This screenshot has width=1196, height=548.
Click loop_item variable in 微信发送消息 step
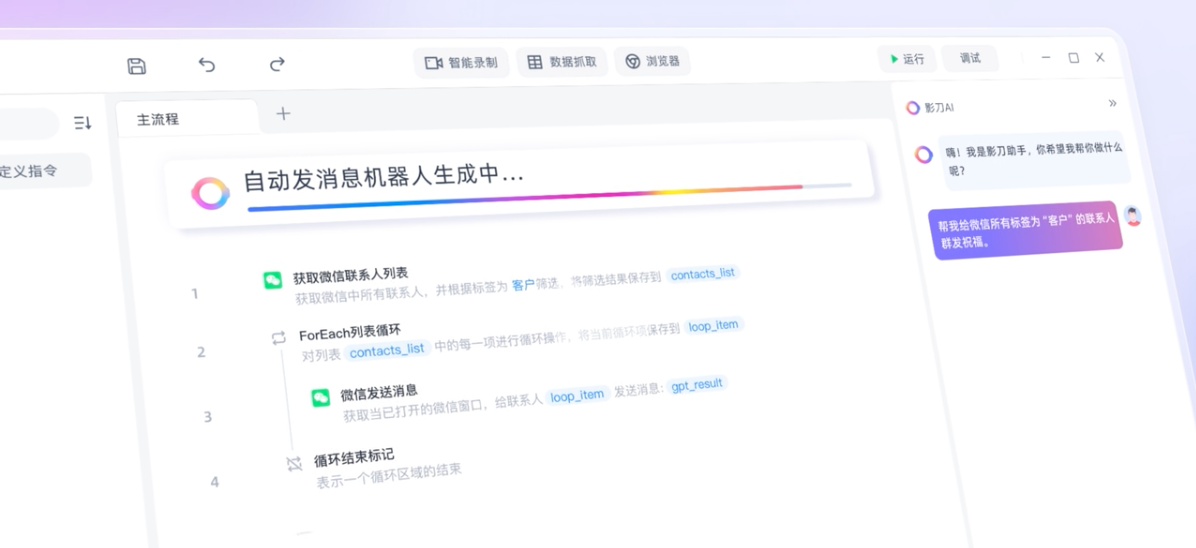pos(577,396)
